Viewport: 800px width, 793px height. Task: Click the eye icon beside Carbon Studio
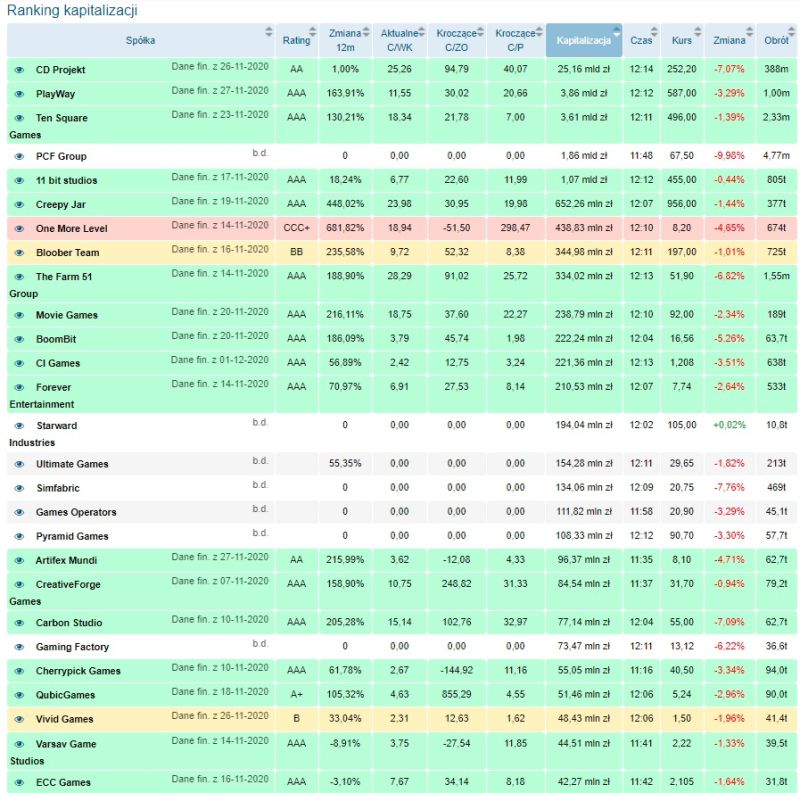(x=19, y=623)
